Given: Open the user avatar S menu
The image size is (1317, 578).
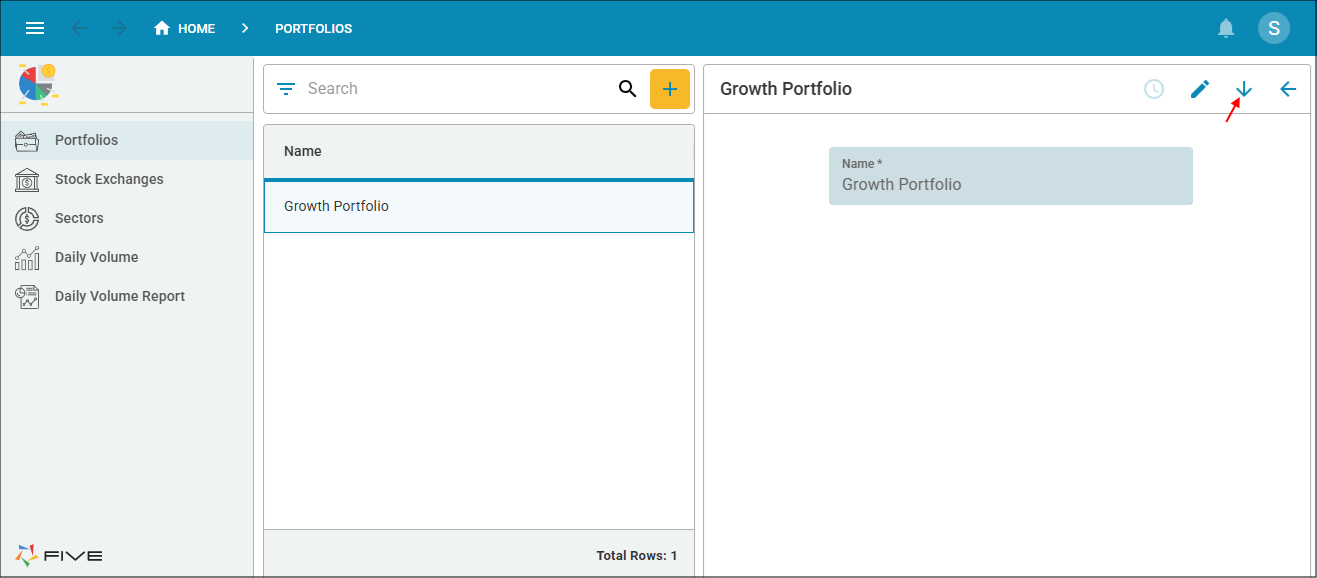Looking at the screenshot, I should (x=1273, y=28).
